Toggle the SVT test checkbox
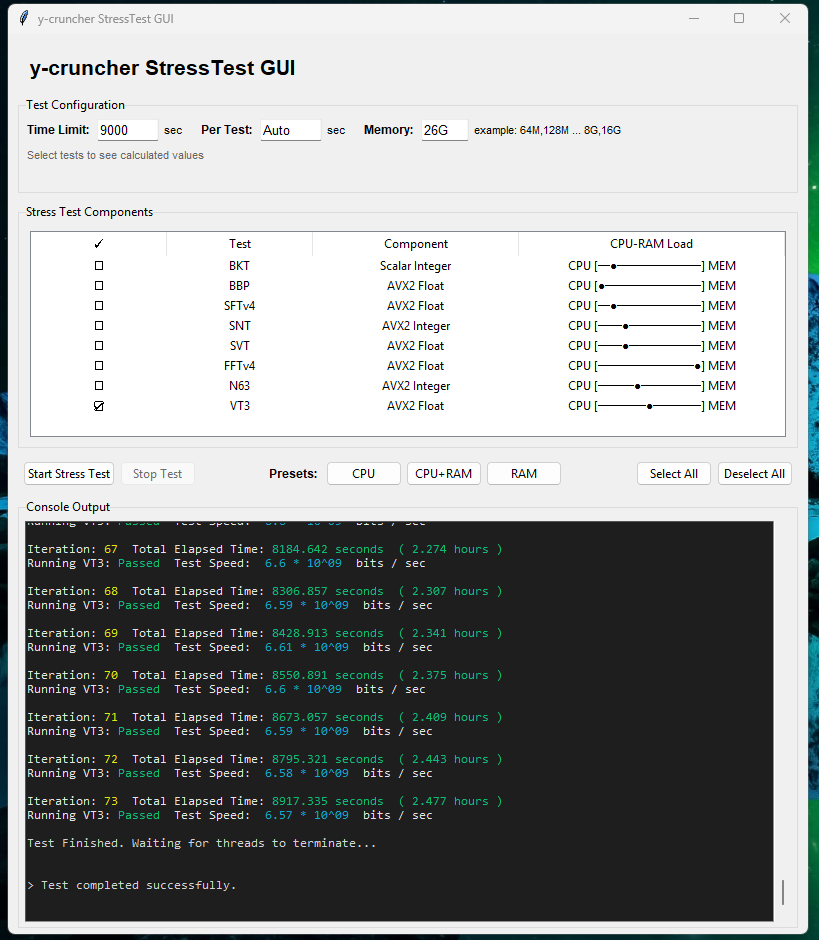The image size is (819, 940). [99, 346]
